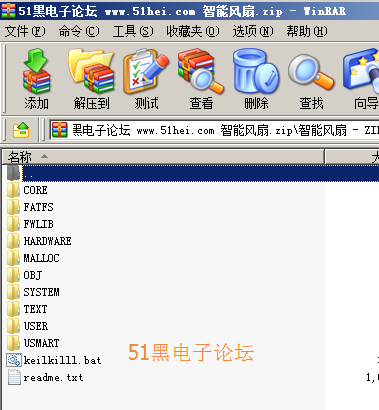Open the Favorites (收藏夹) menu
Viewport: 379px width, 410px height.
[x=193, y=31]
